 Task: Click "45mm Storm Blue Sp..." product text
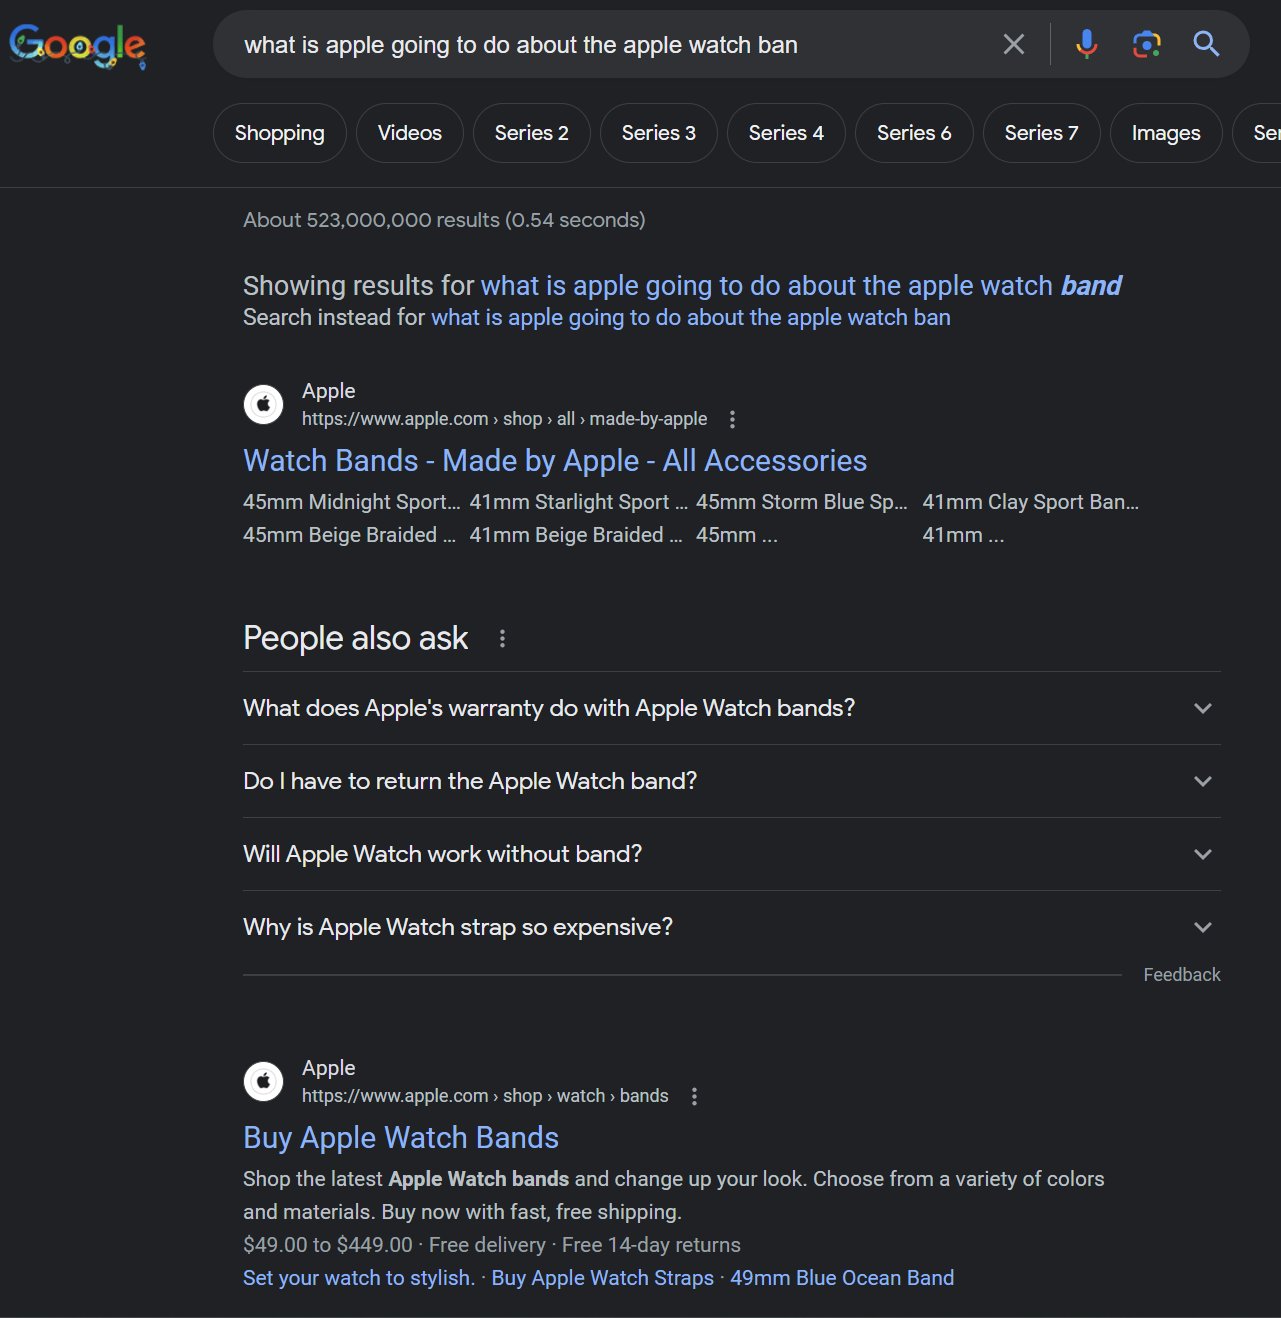(x=802, y=502)
